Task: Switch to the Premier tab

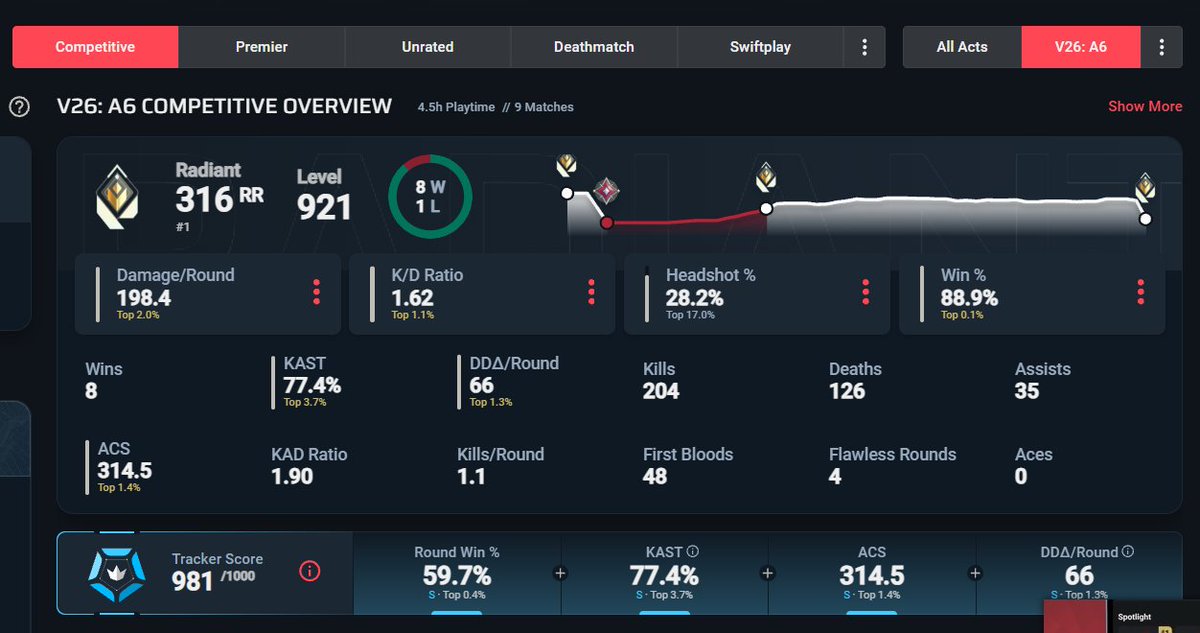Action: 262,47
